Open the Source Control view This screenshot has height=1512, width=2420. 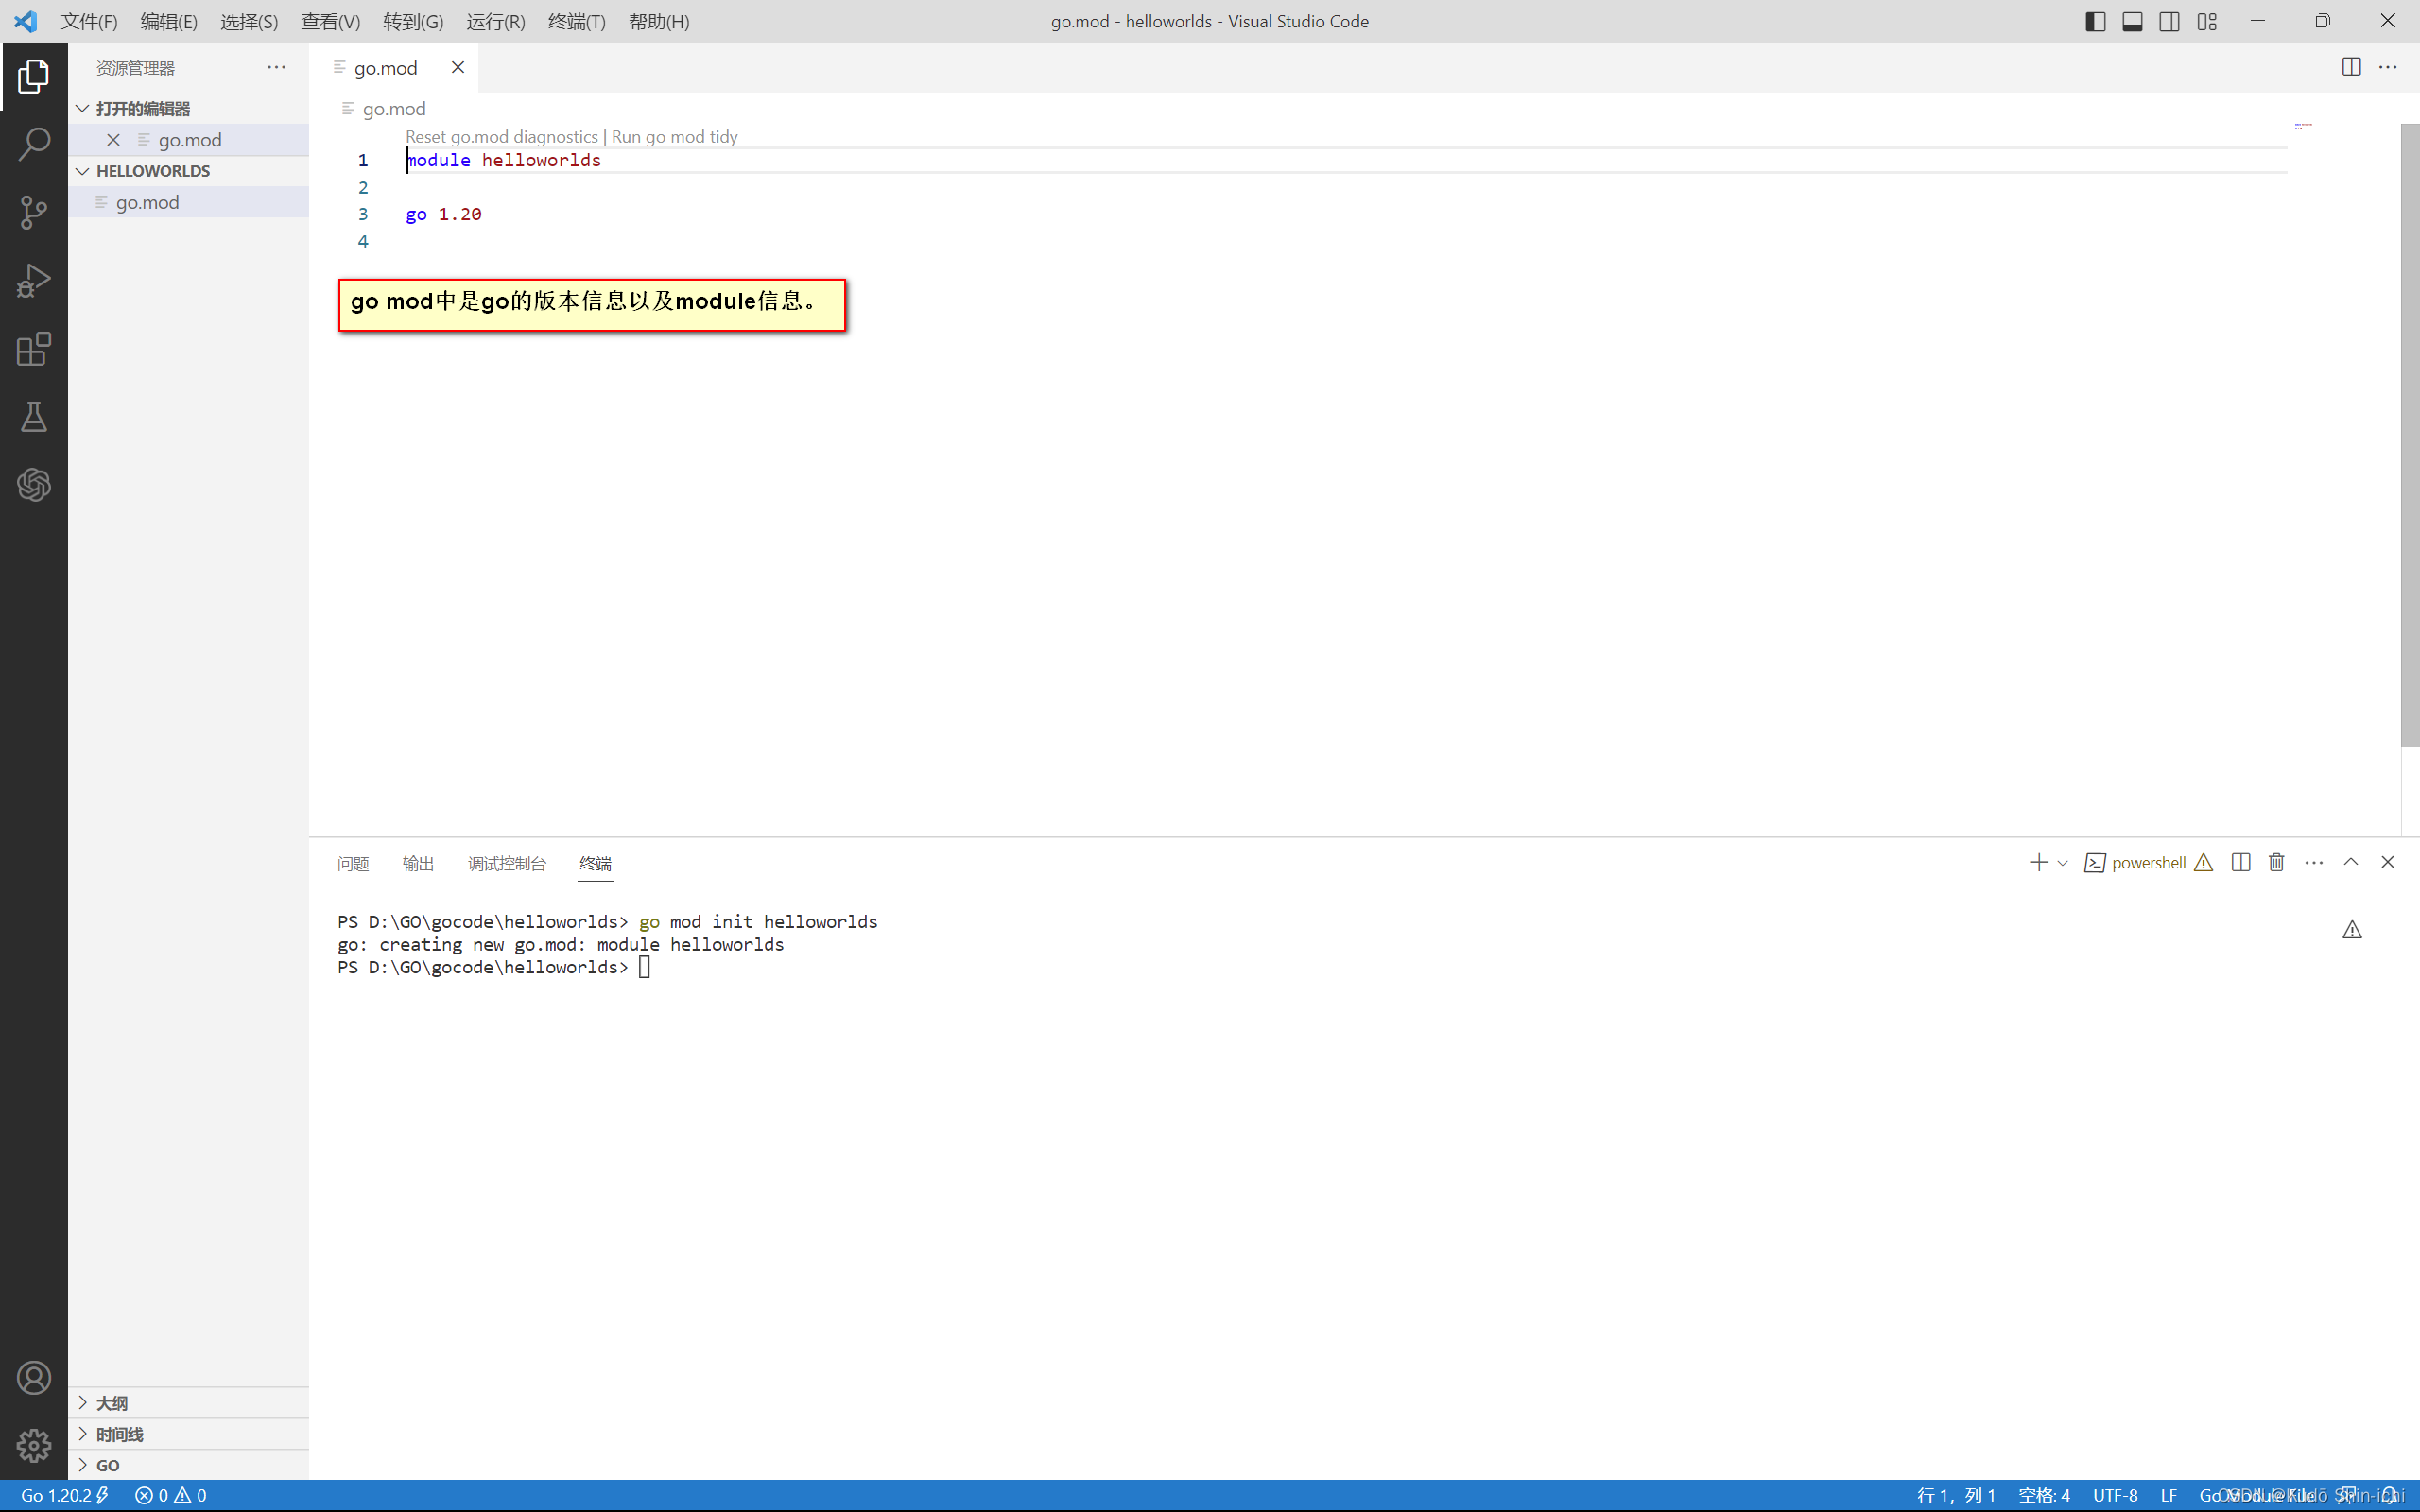(34, 212)
